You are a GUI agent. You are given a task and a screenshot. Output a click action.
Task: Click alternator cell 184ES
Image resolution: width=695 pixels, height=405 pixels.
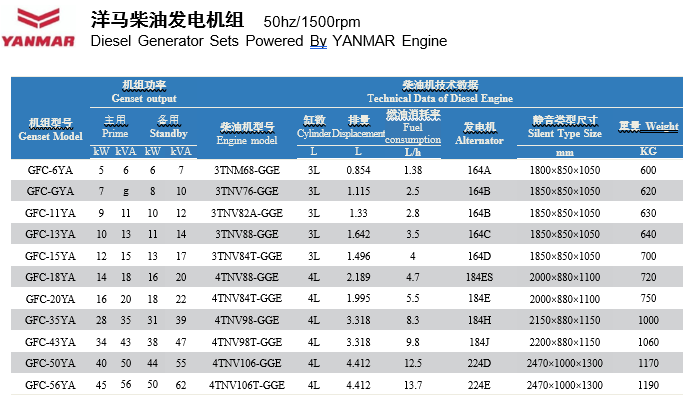click(x=479, y=277)
